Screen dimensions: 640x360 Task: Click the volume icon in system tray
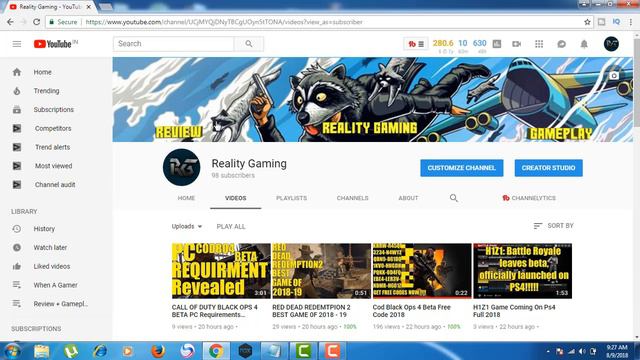[x=582, y=351]
